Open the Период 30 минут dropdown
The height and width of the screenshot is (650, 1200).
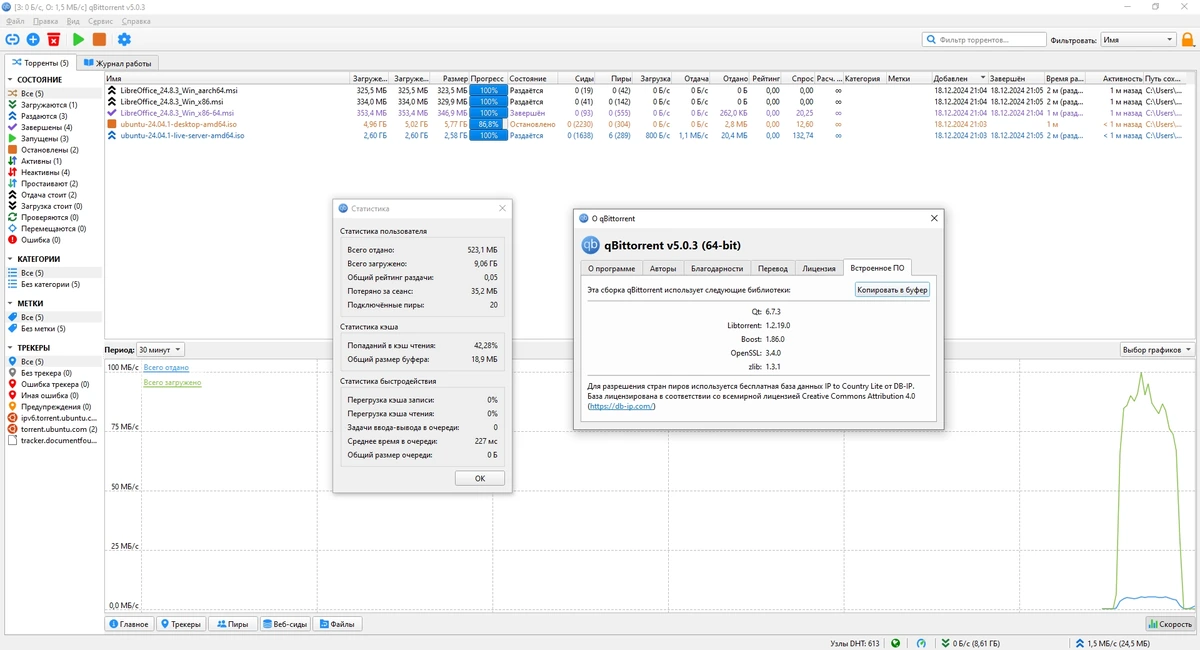coord(160,350)
